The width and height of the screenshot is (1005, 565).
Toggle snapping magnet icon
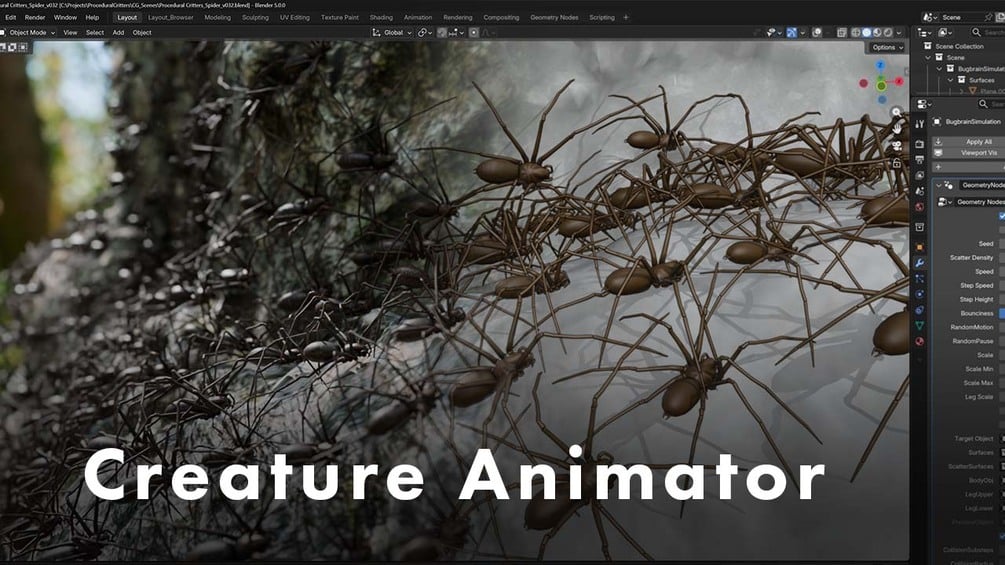pos(442,32)
